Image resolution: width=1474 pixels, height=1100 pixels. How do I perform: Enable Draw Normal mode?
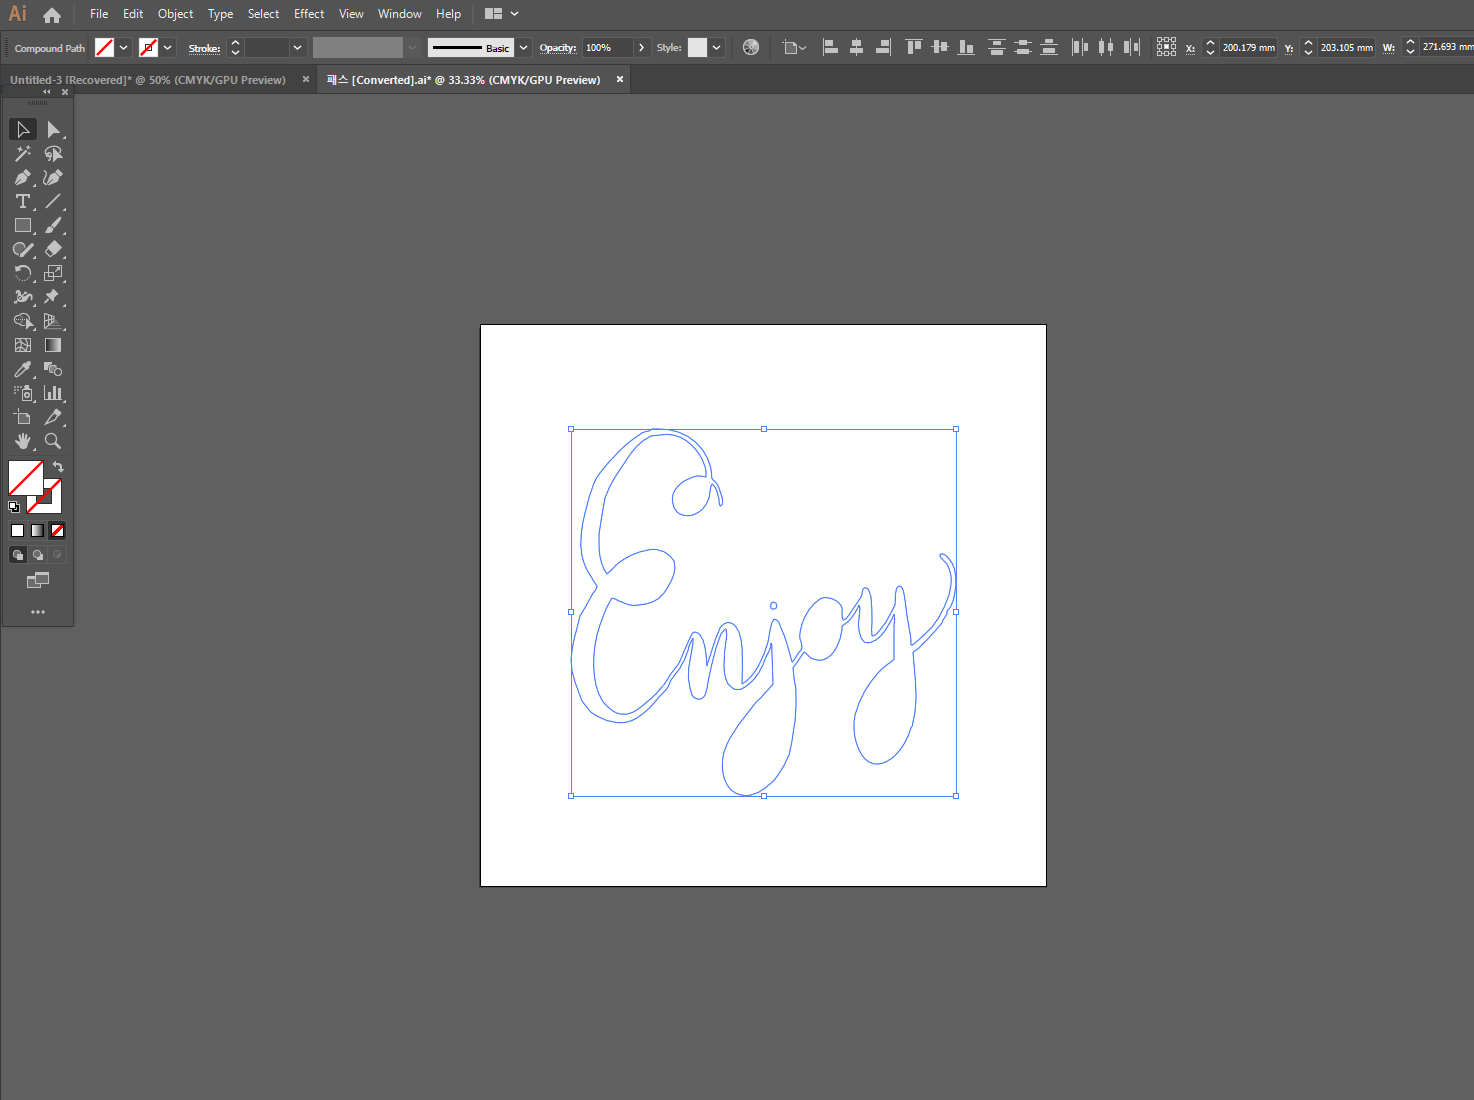pyautogui.click(x=17, y=555)
